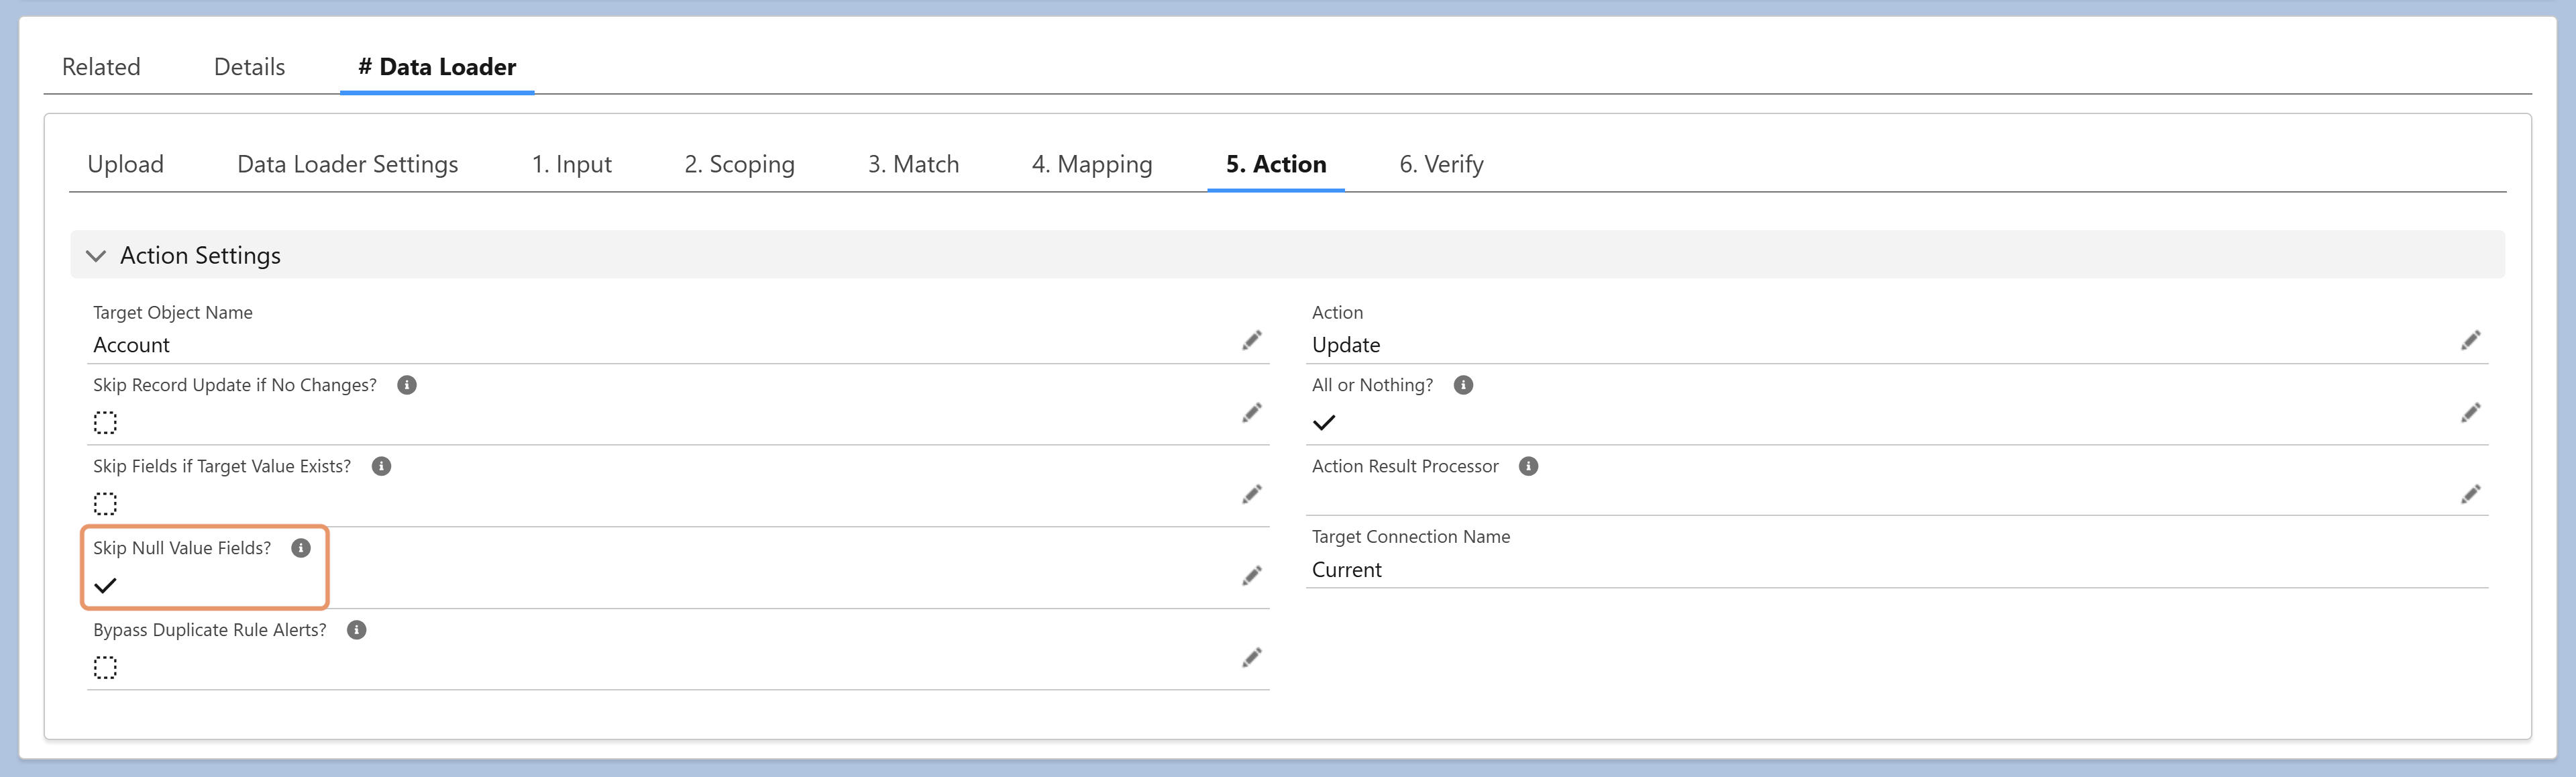
Task: Open the Upload tab
Action: (125, 164)
